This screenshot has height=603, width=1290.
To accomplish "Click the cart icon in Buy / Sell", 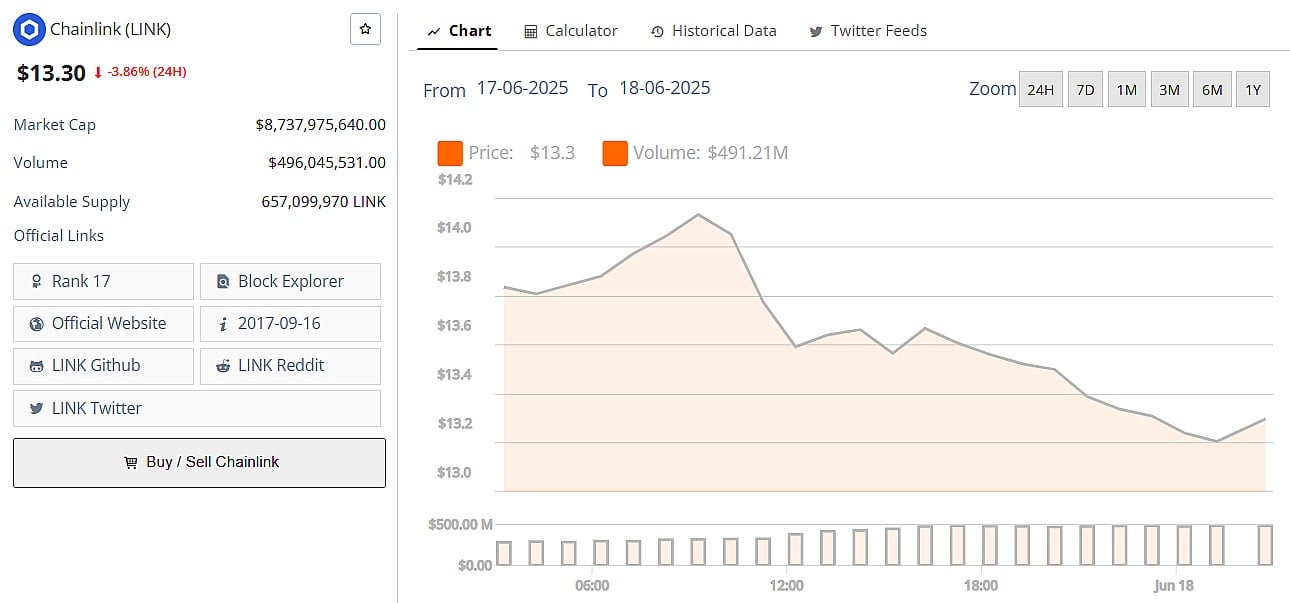I will (x=130, y=463).
